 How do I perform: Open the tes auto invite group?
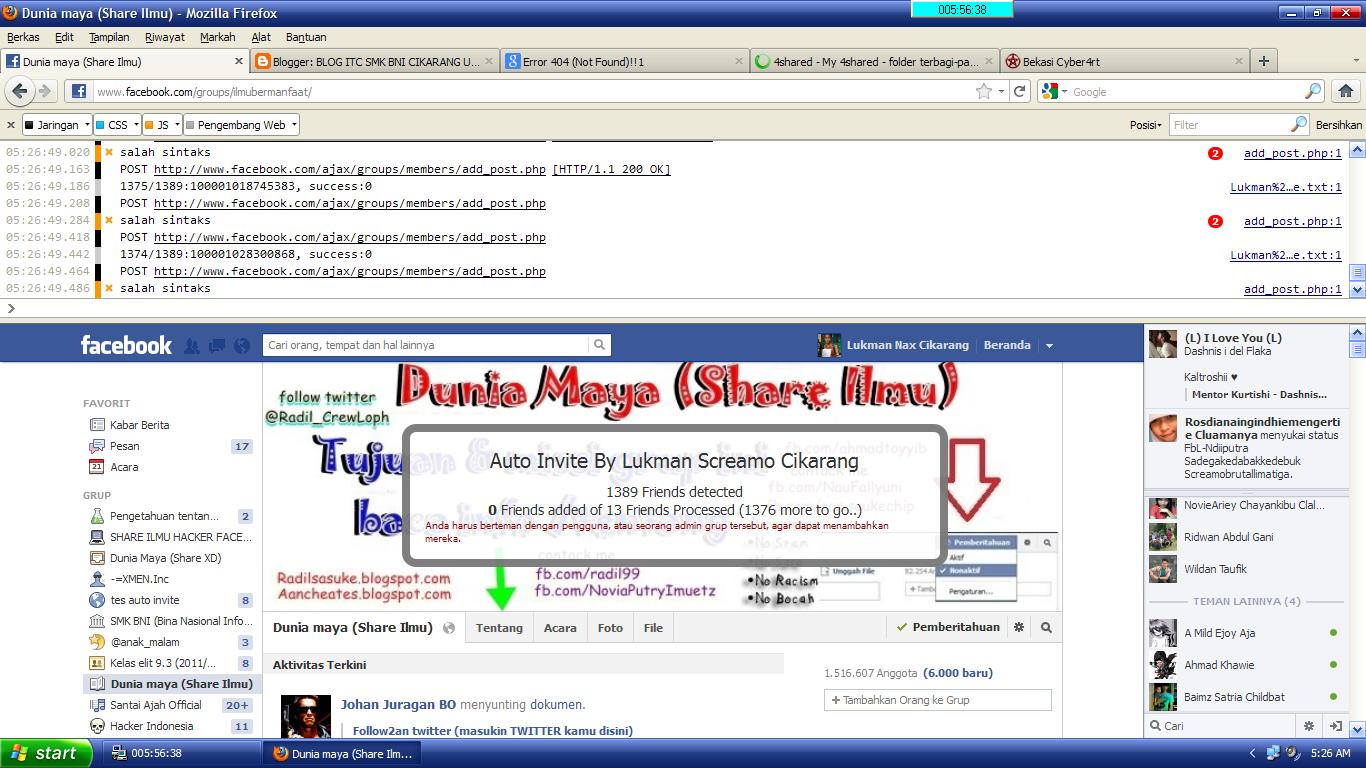pos(145,600)
